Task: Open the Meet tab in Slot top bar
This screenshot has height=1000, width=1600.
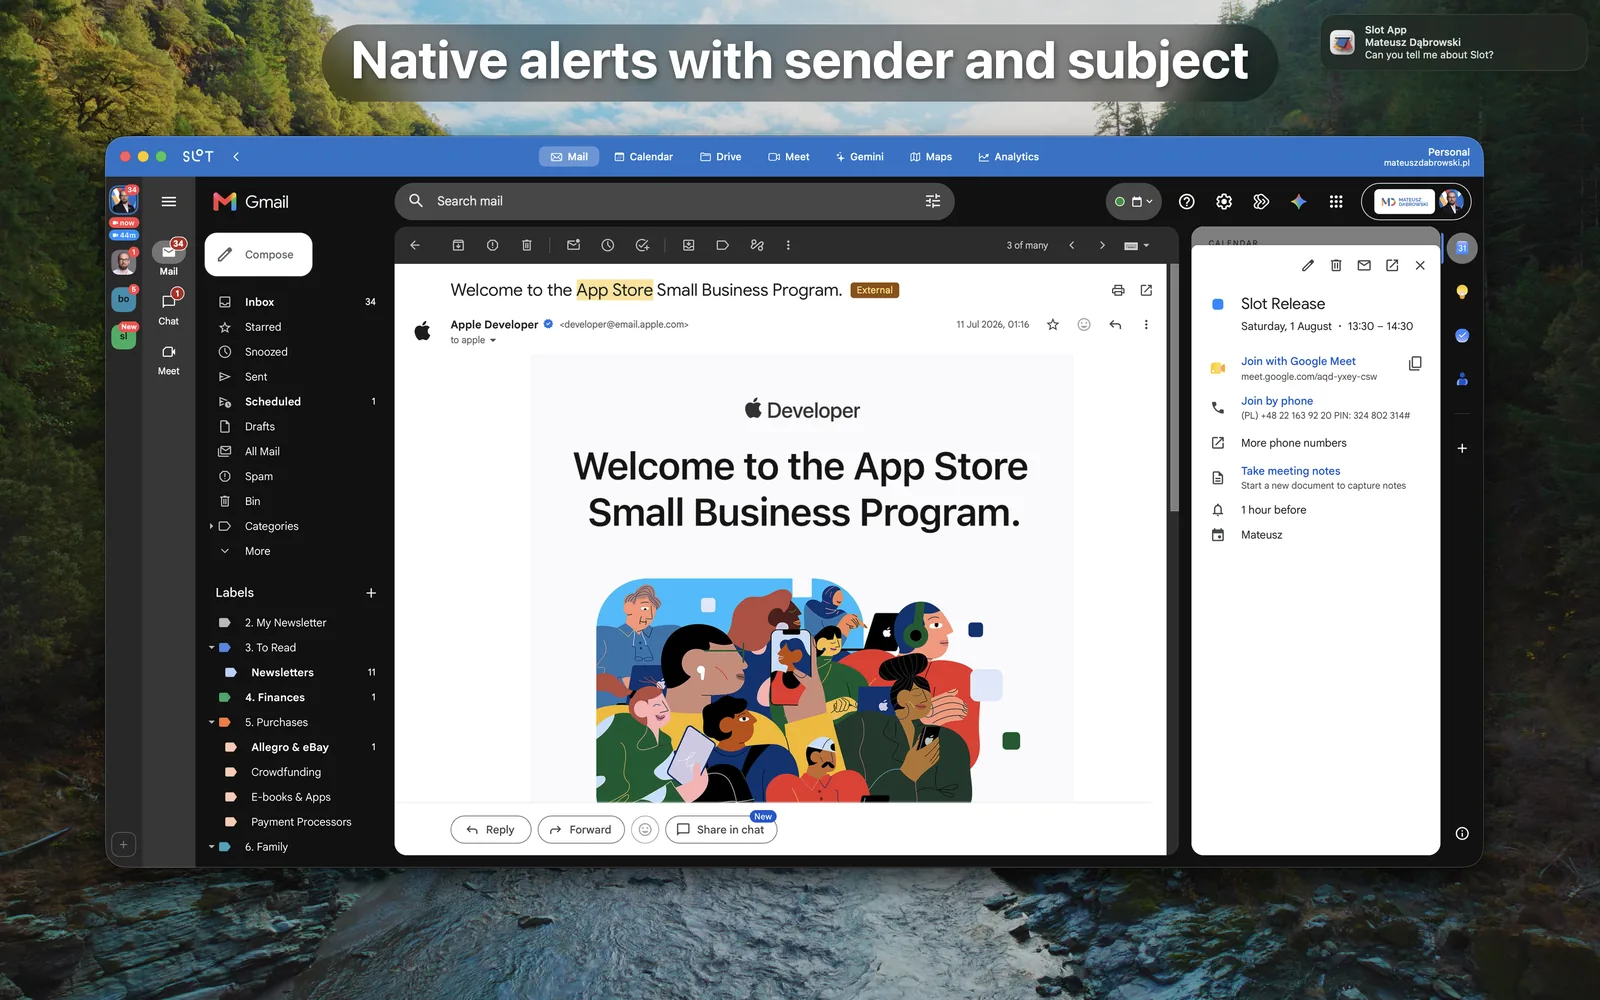Action: (788, 157)
